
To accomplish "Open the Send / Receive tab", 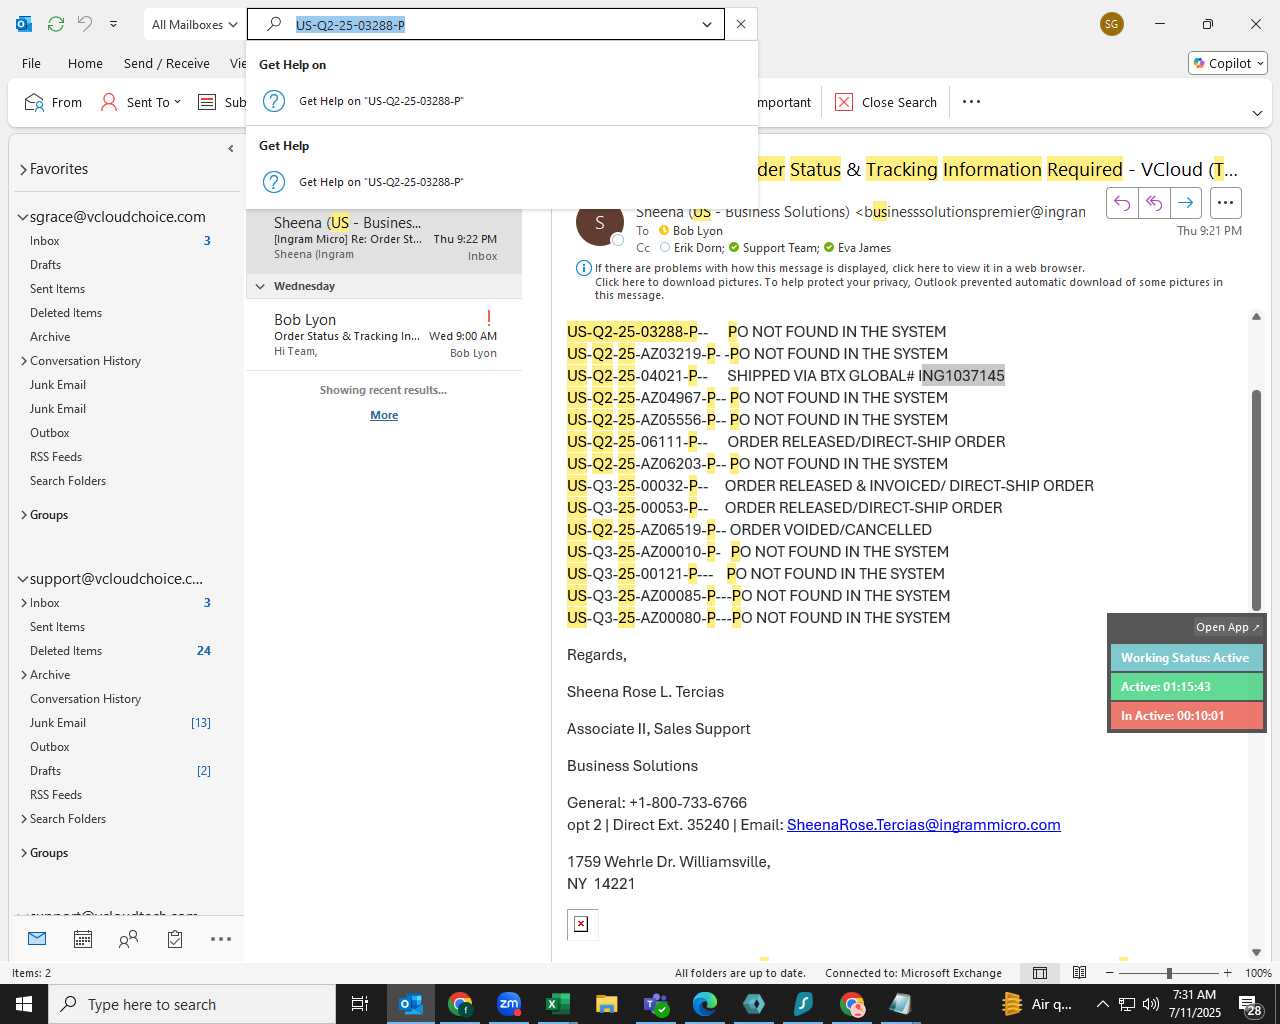I will click(167, 63).
